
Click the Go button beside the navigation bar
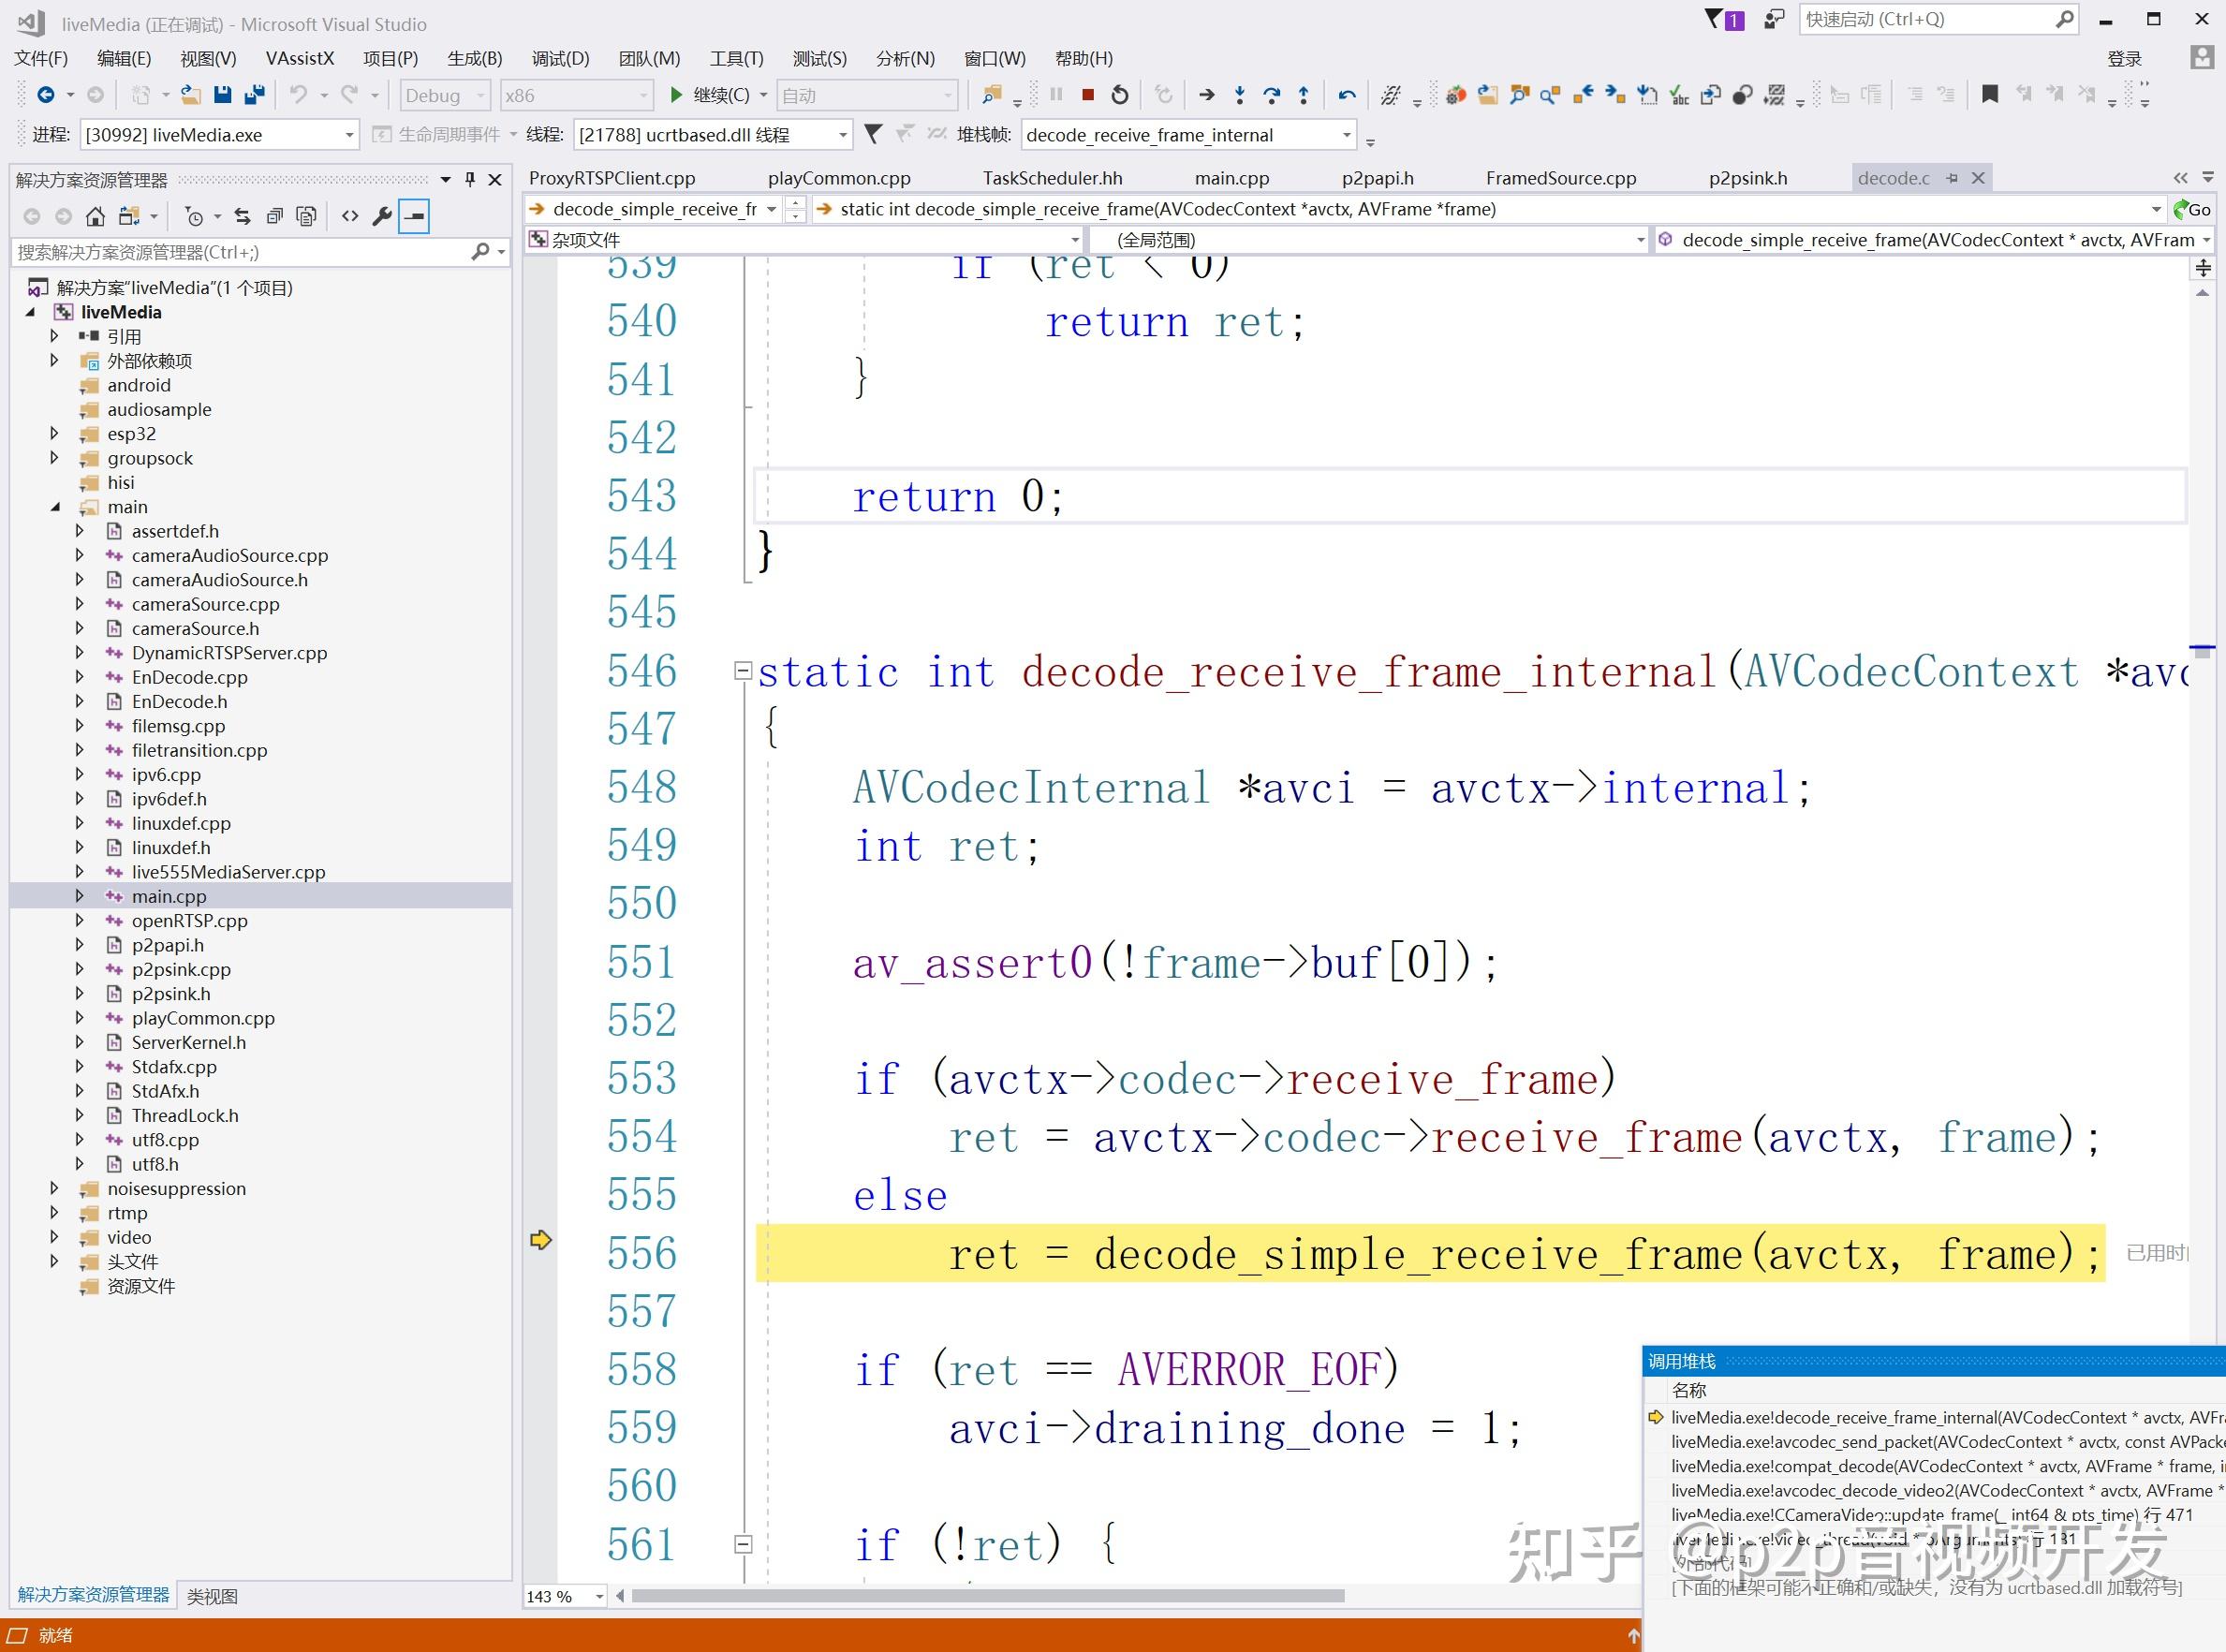[2192, 209]
